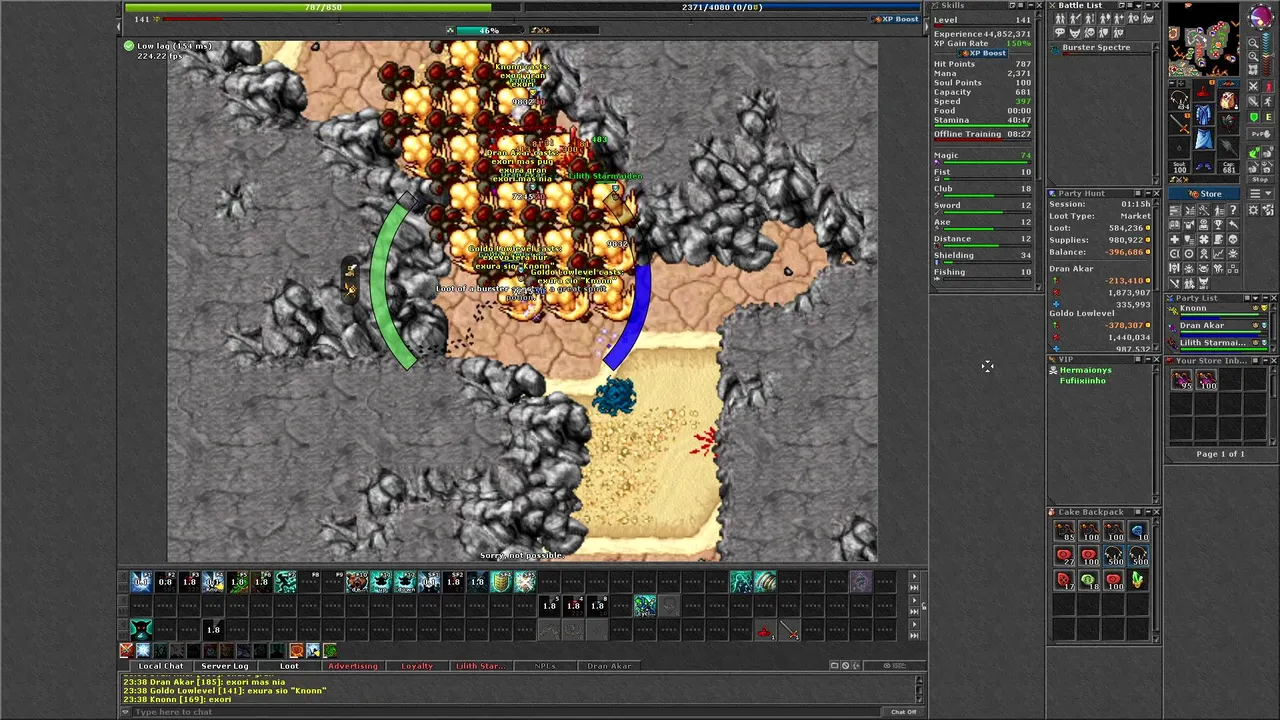Open the cogwheel settings icon
This screenshot has height=720, width=1280.
(1253, 210)
